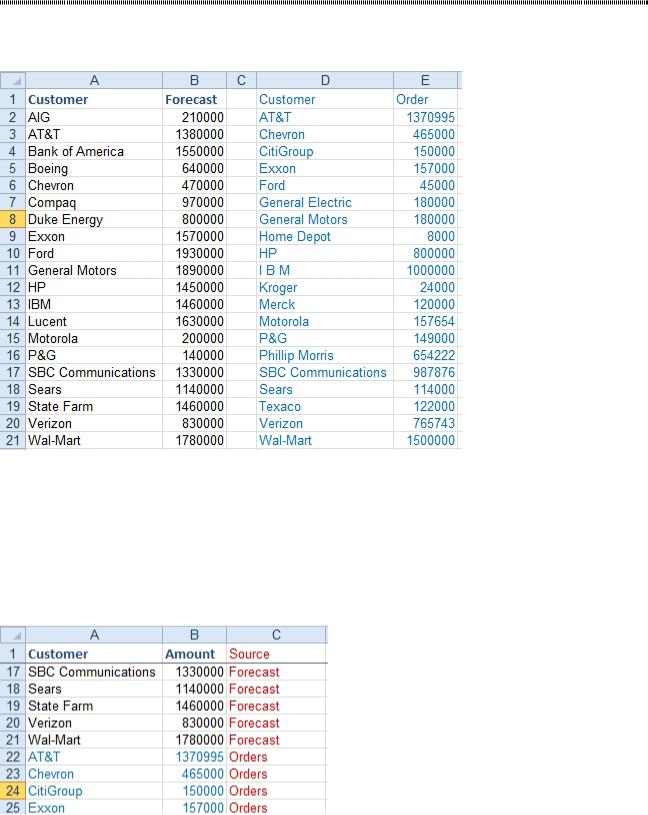Select the Lucent cell

[94, 321]
